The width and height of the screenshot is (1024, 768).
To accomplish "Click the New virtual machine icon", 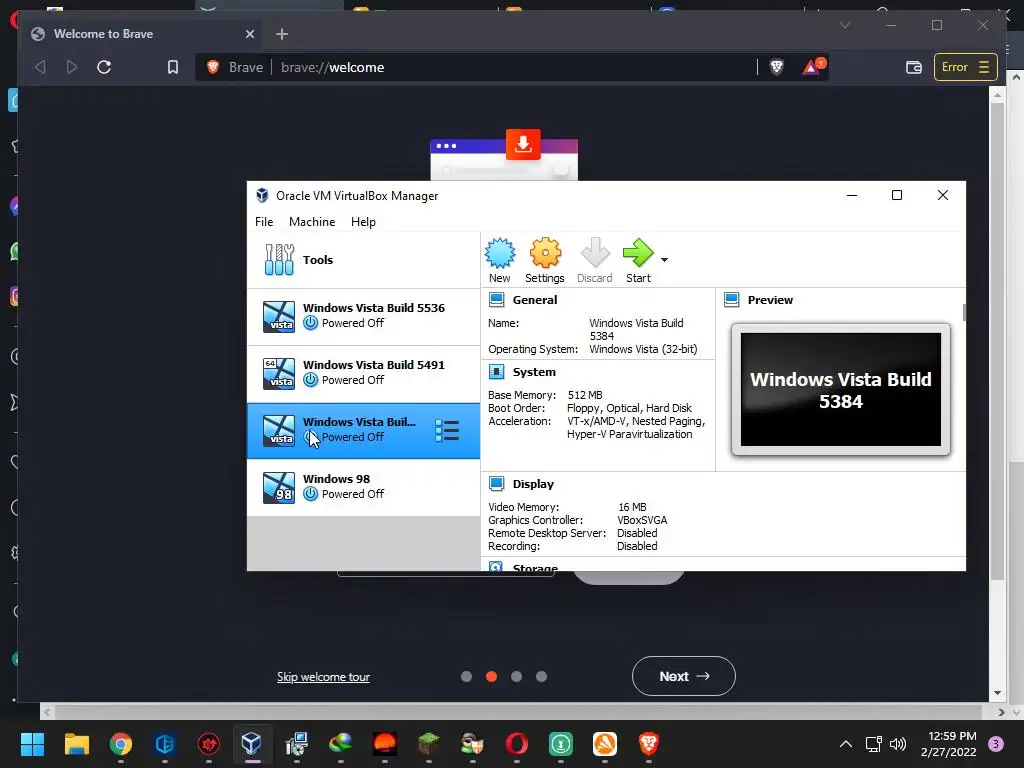I will coord(500,253).
